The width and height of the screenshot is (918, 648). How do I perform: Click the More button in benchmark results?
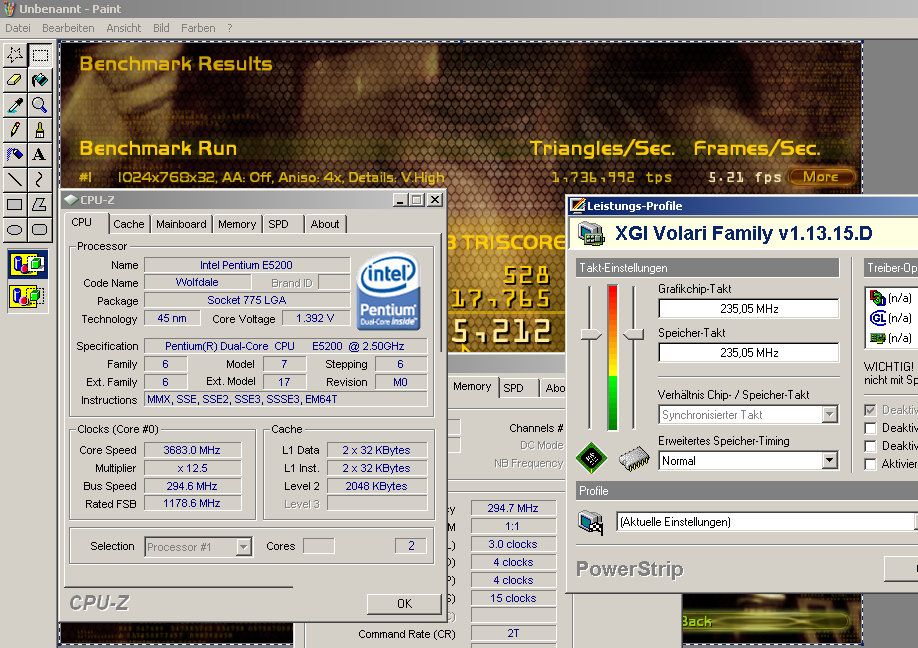[821, 177]
